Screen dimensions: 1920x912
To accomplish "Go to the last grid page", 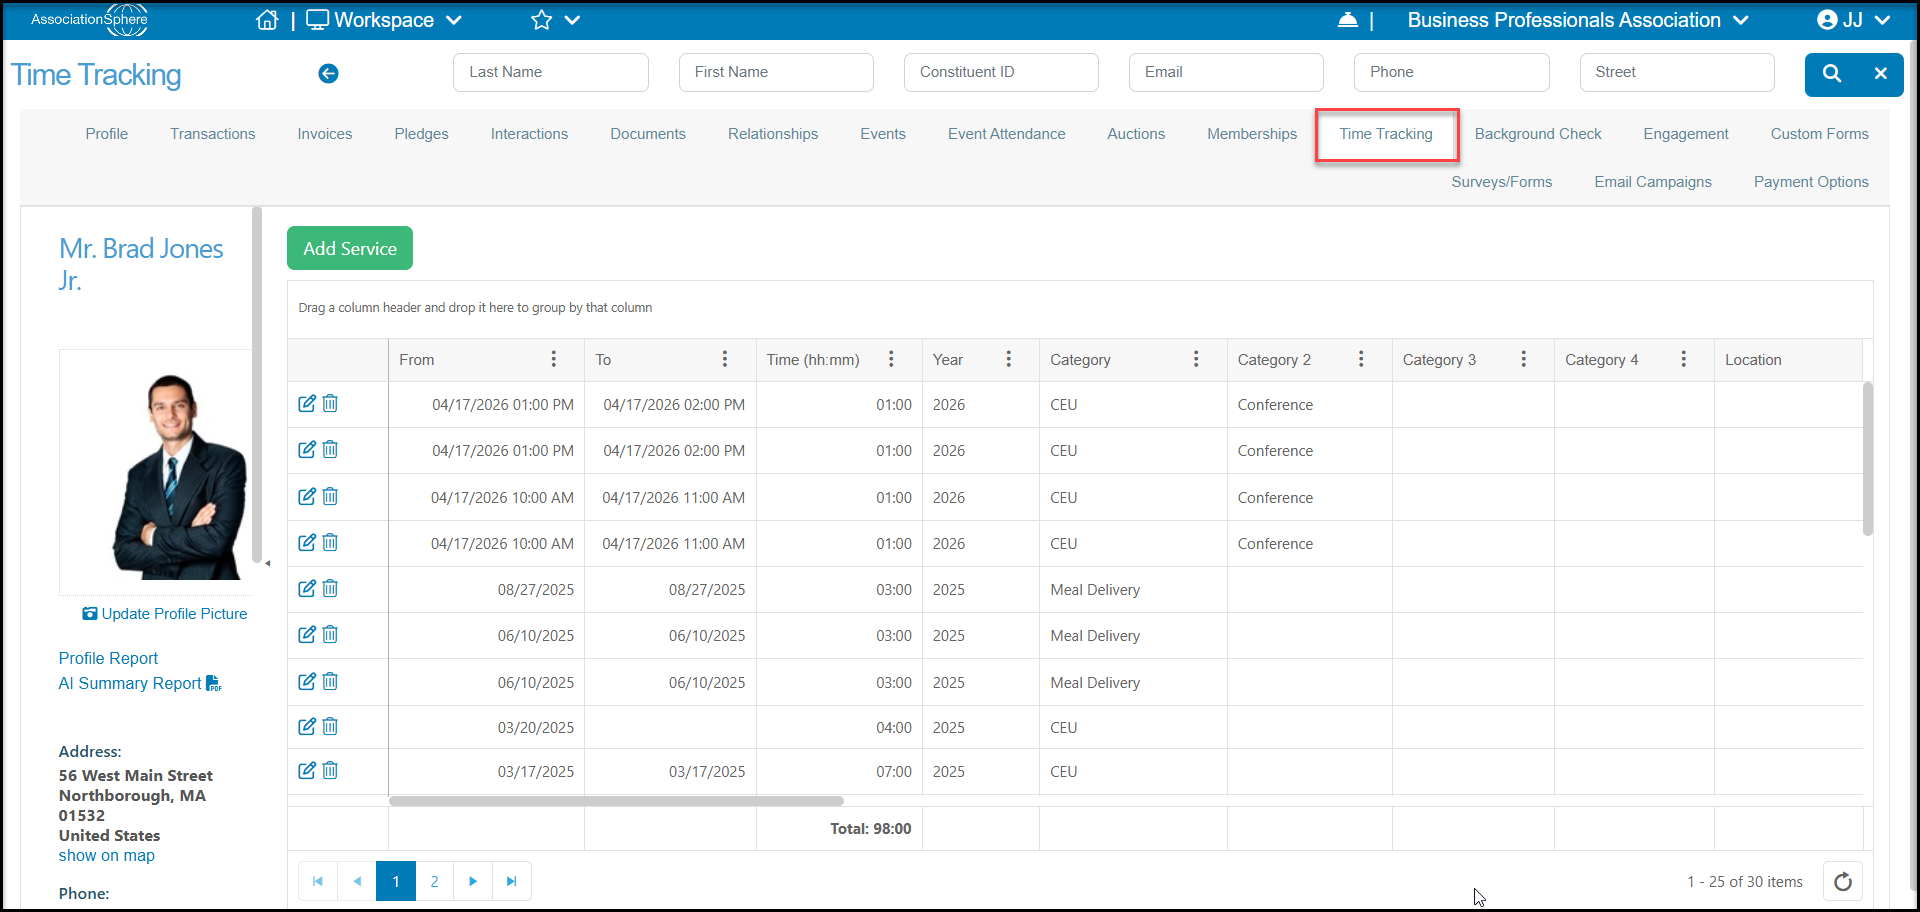I will (511, 882).
